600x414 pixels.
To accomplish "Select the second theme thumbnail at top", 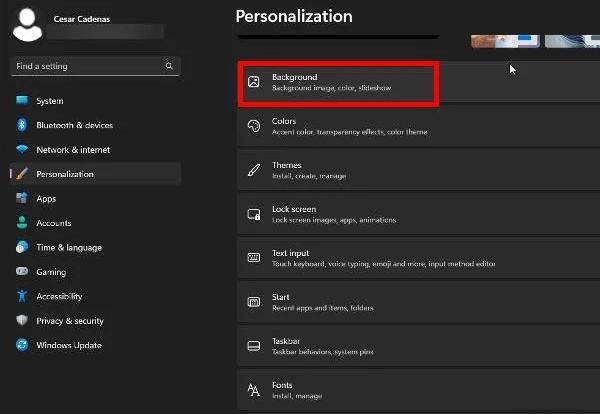I will [572, 41].
